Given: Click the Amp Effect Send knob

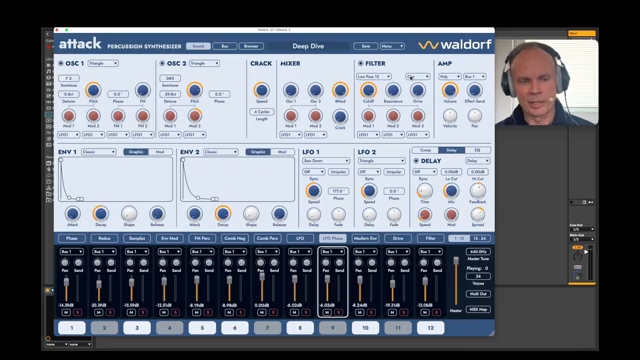Looking at the screenshot, I should point(474,90).
